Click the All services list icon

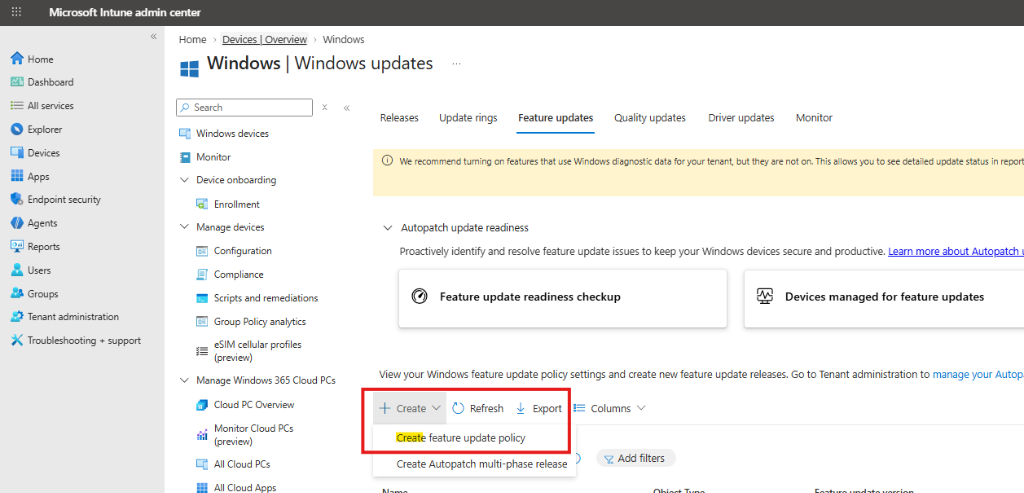(17, 105)
